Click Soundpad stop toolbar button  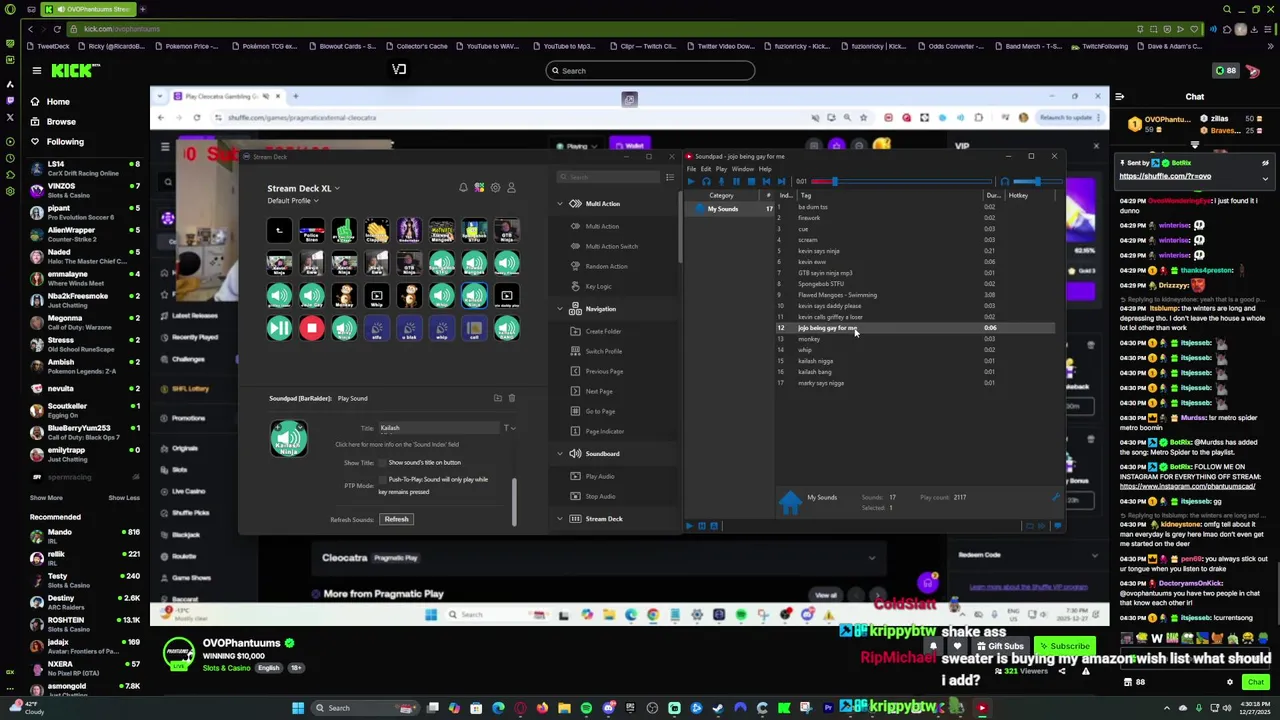pyautogui.click(x=751, y=181)
